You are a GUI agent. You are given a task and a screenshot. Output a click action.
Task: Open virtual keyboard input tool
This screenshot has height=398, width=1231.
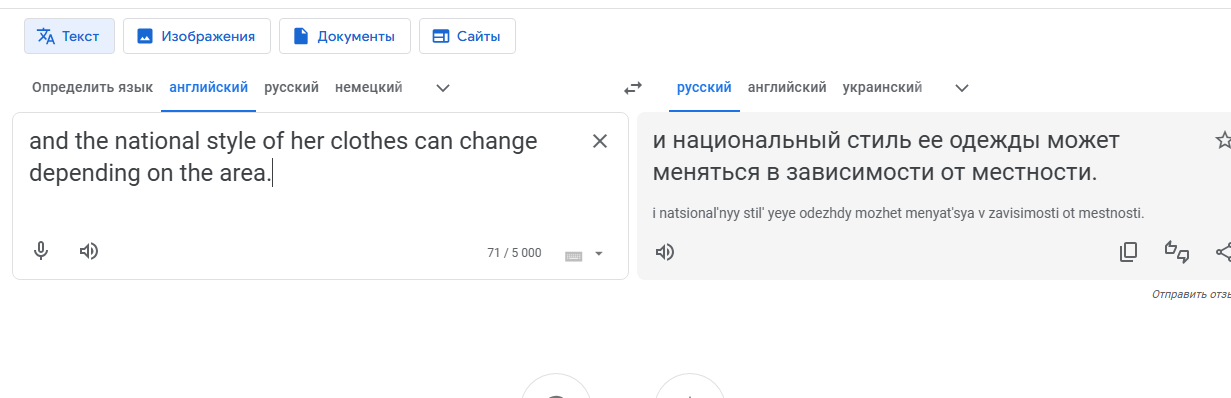coord(574,254)
